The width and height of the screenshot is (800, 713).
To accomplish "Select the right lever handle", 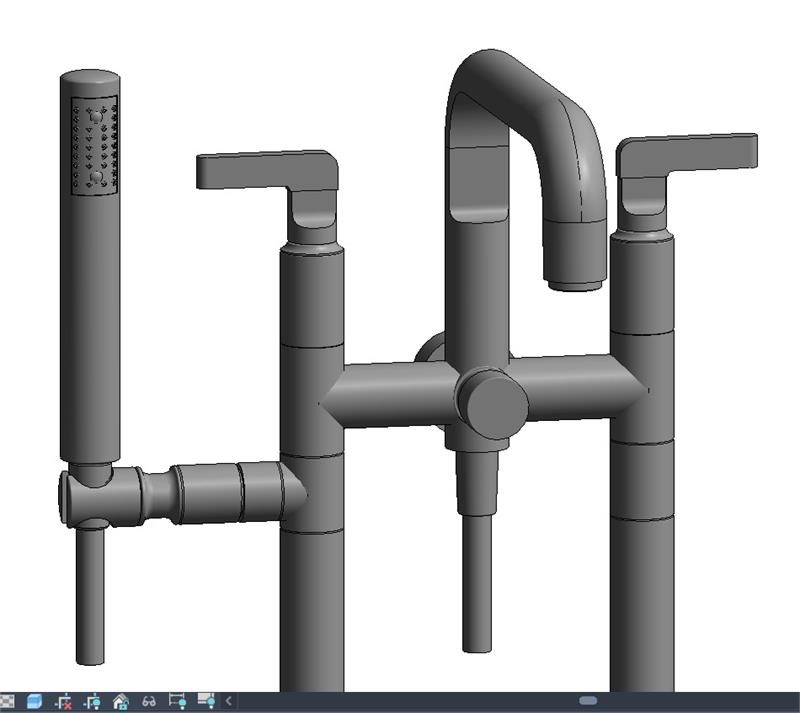I will [x=690, y=152].
